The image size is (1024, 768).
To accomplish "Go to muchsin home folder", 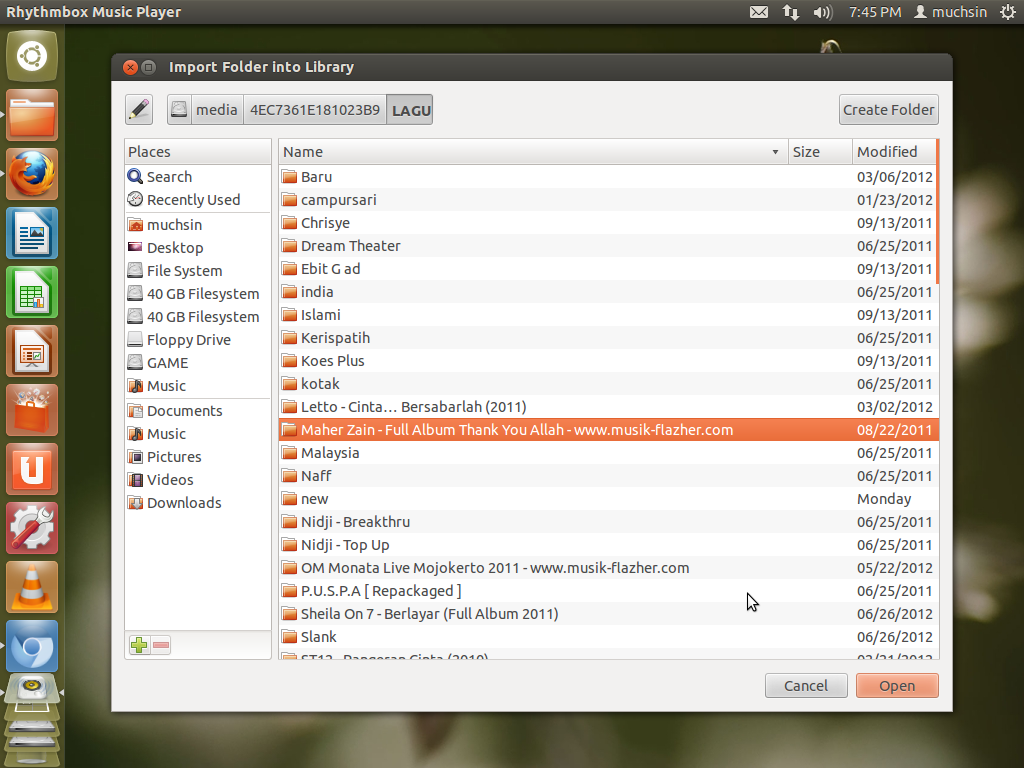I will tap(197, 225).
